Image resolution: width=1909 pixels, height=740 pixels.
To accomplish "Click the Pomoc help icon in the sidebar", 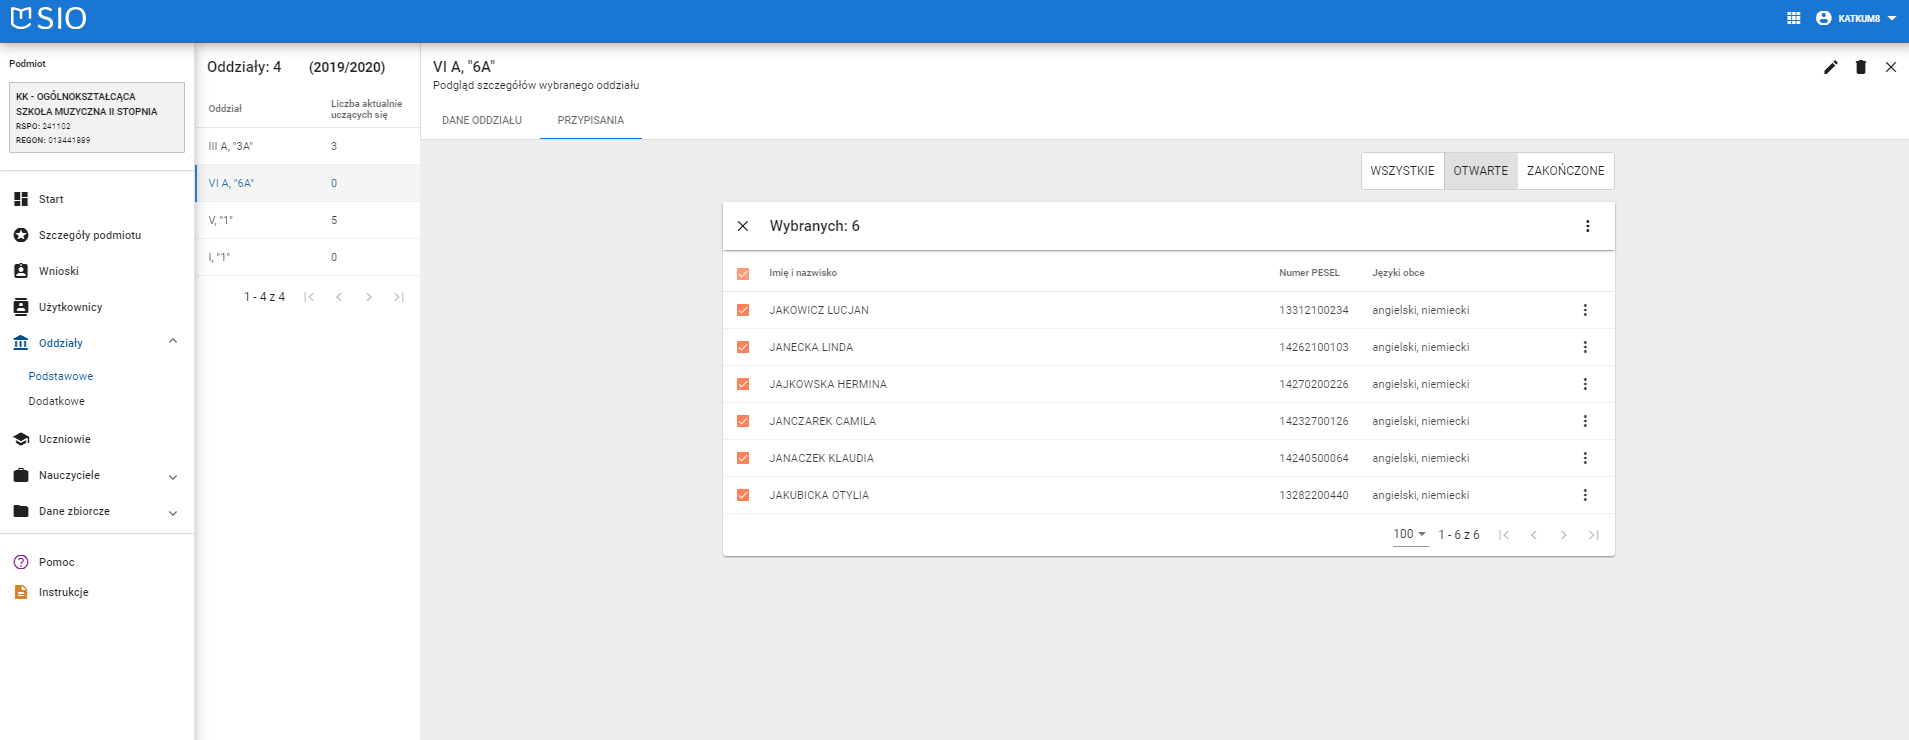I will 21,562.
